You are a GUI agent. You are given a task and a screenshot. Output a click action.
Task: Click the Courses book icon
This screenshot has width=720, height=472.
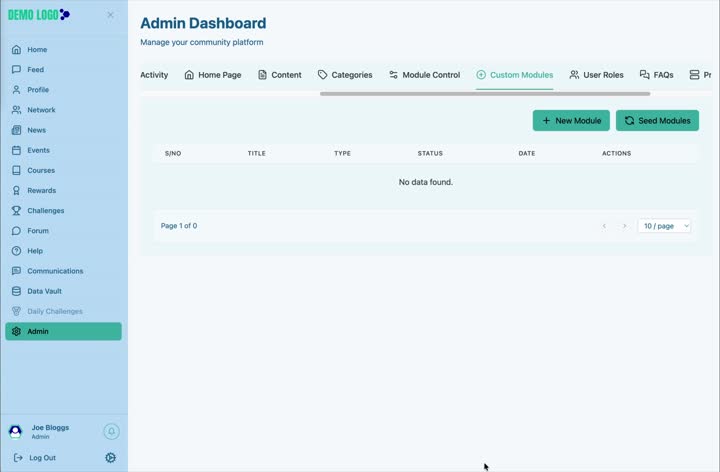(16, 170)
